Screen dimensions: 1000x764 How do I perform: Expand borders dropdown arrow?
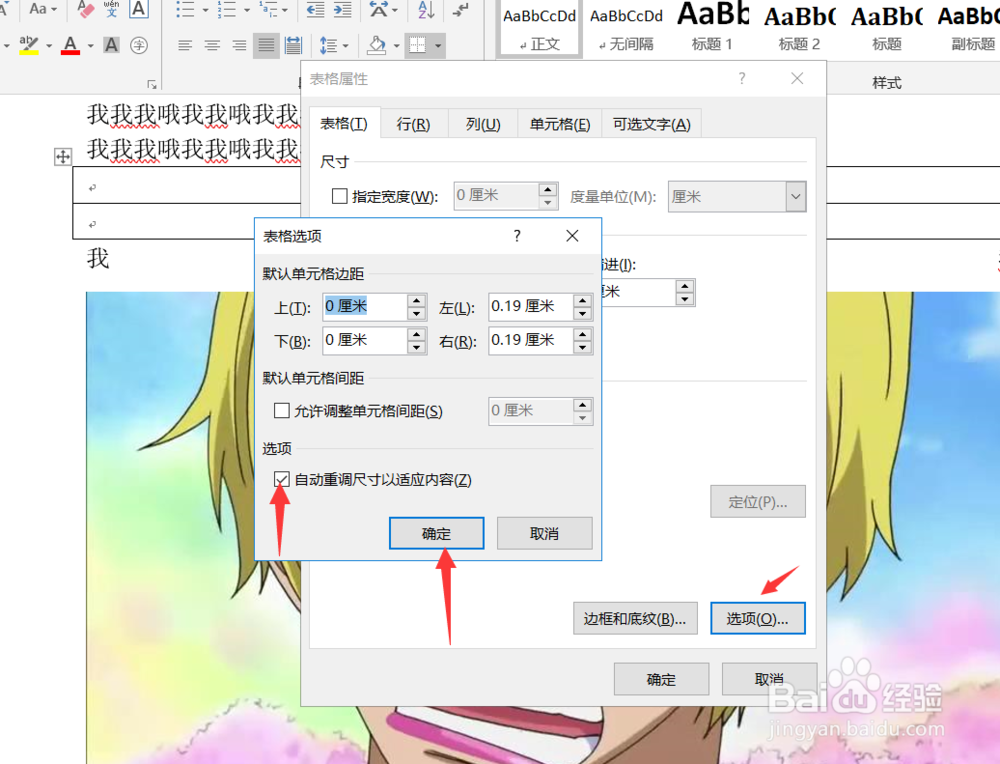click(x=438, y=45)
